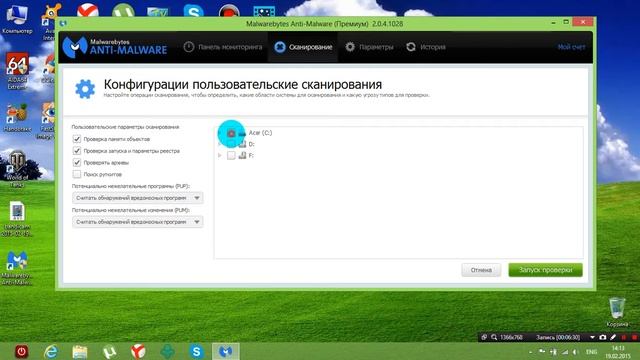Uncheck Проверка запуска и параметры реестра
640x360 pixels.
(77, 151)
